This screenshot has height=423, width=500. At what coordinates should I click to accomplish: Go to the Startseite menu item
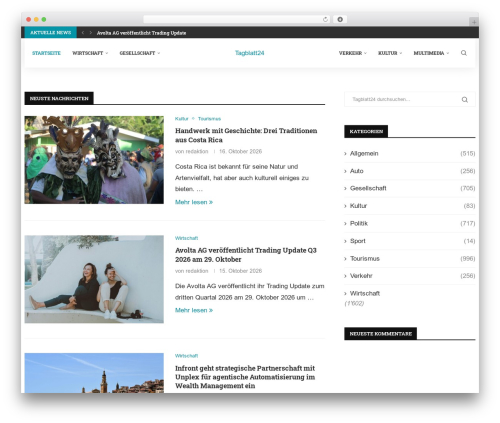click(46, 53)
